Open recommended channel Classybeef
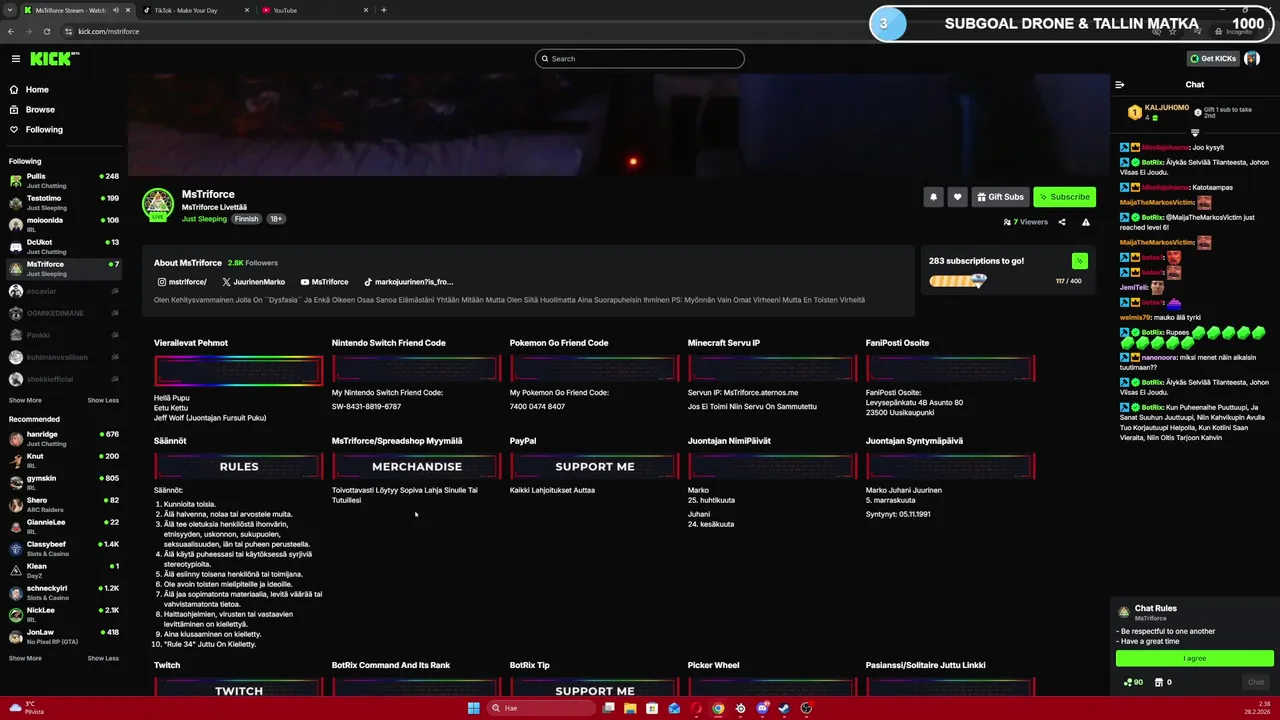Screen dimensions: 1280x720 (x=63, y=549)
